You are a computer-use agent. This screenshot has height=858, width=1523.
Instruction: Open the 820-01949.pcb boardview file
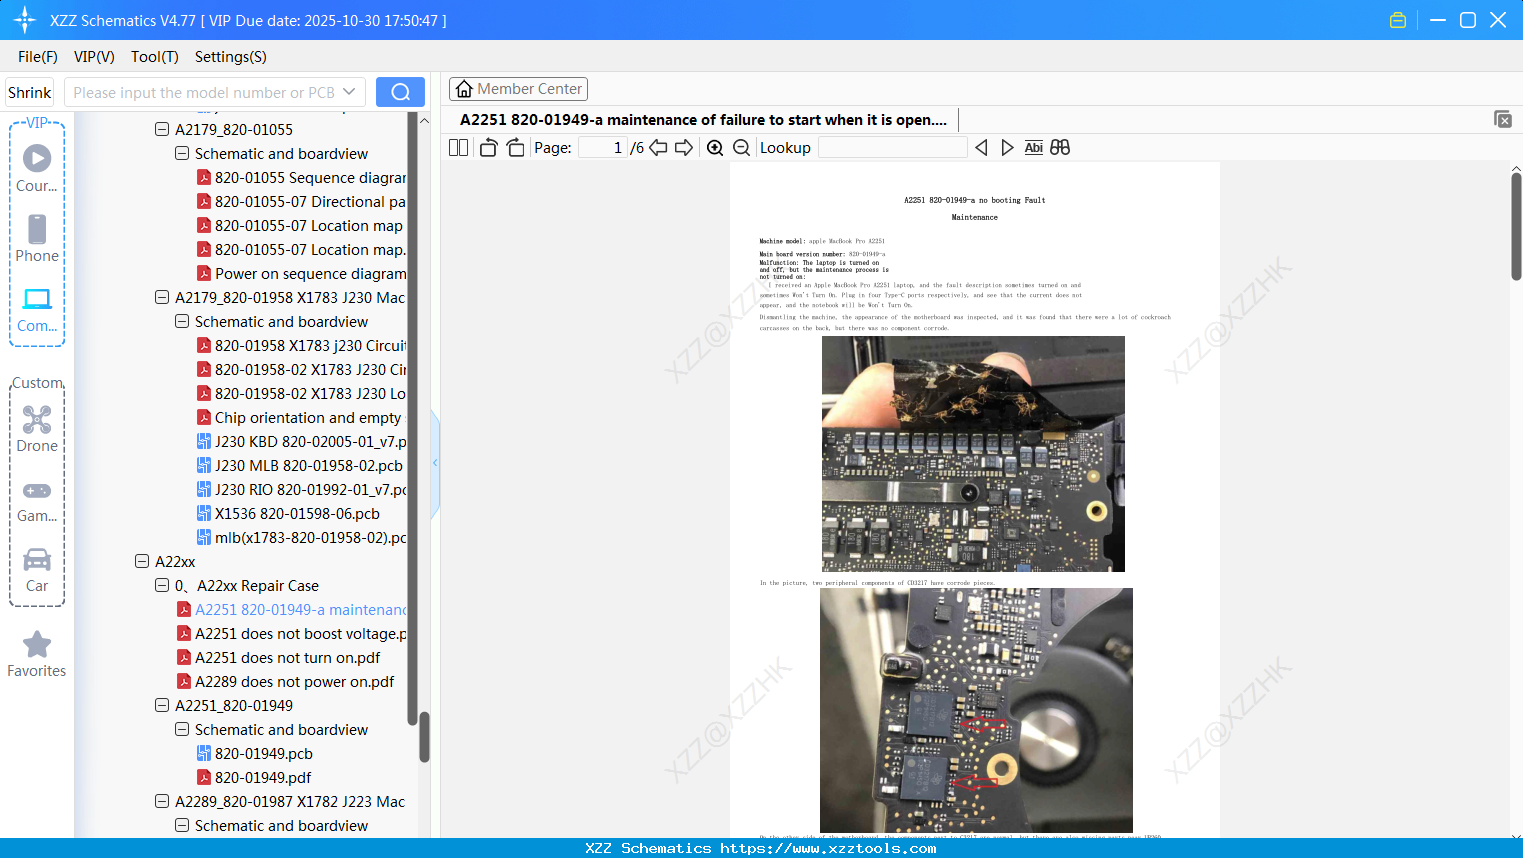point(255,753)
